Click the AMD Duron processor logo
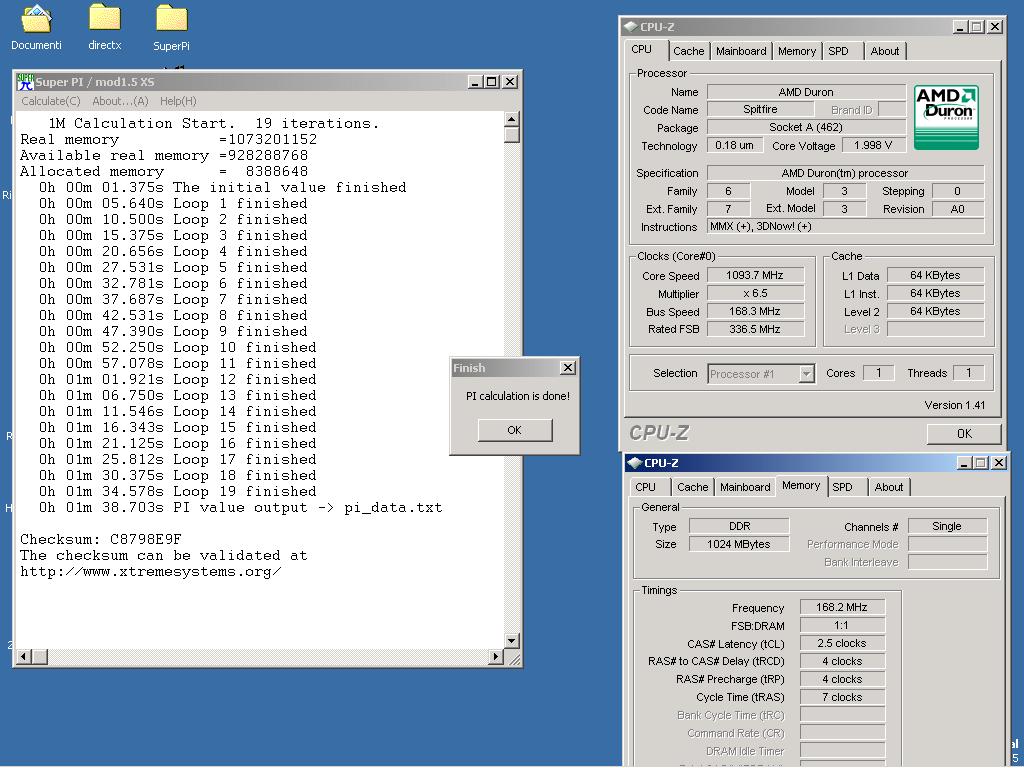 tap(946, 118)
